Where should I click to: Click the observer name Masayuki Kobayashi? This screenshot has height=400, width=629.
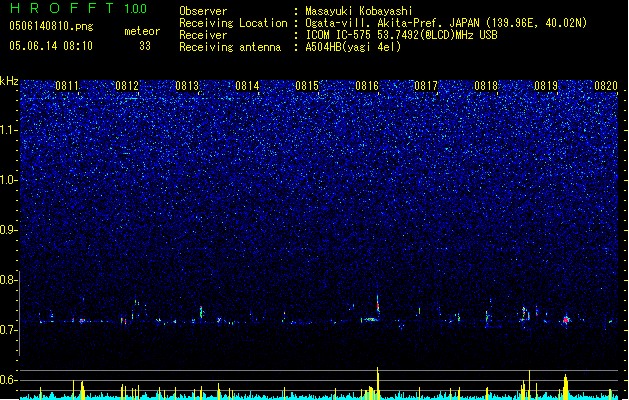point(359,11)
